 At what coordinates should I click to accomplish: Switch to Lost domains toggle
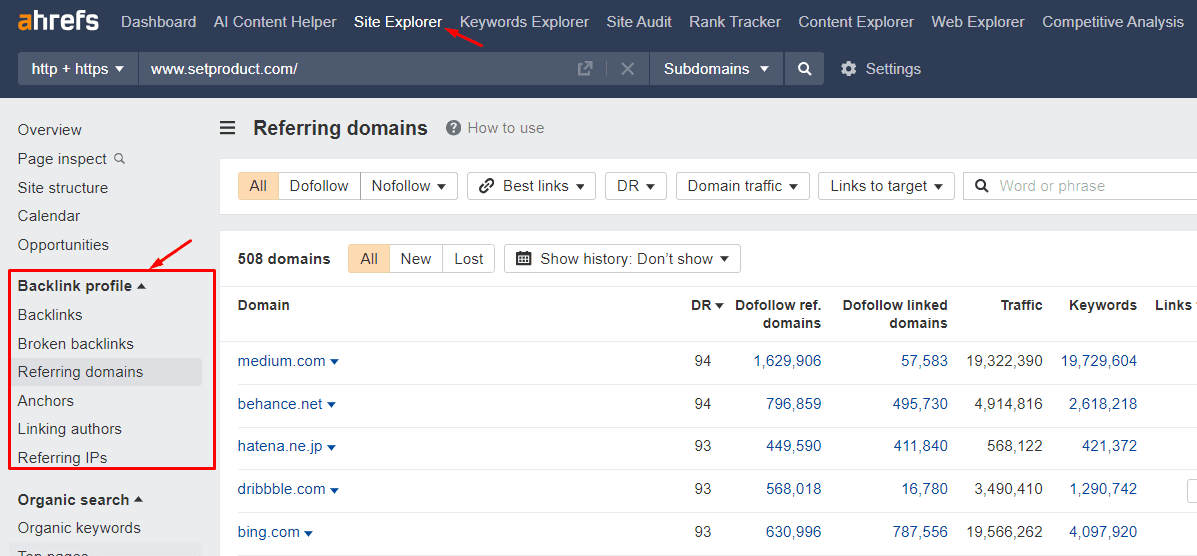[468, 258]
